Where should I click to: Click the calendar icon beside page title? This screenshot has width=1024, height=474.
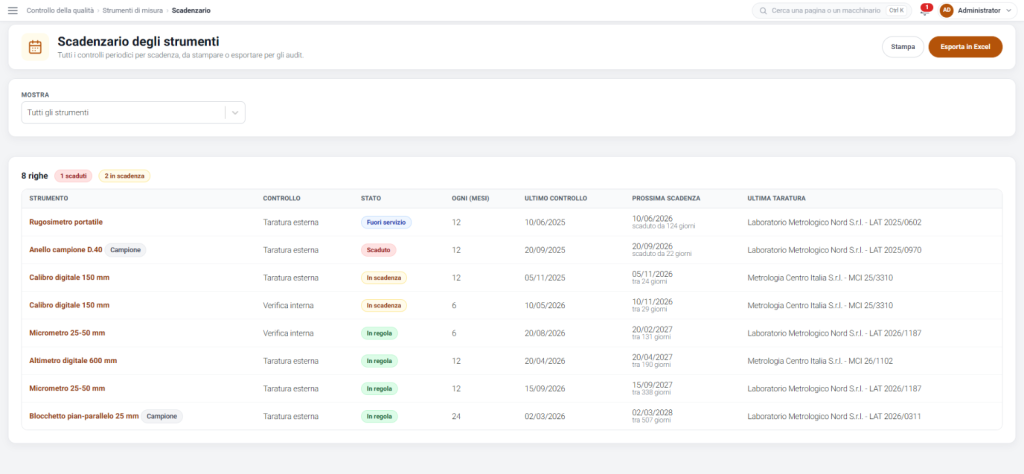tap(35, 47)
